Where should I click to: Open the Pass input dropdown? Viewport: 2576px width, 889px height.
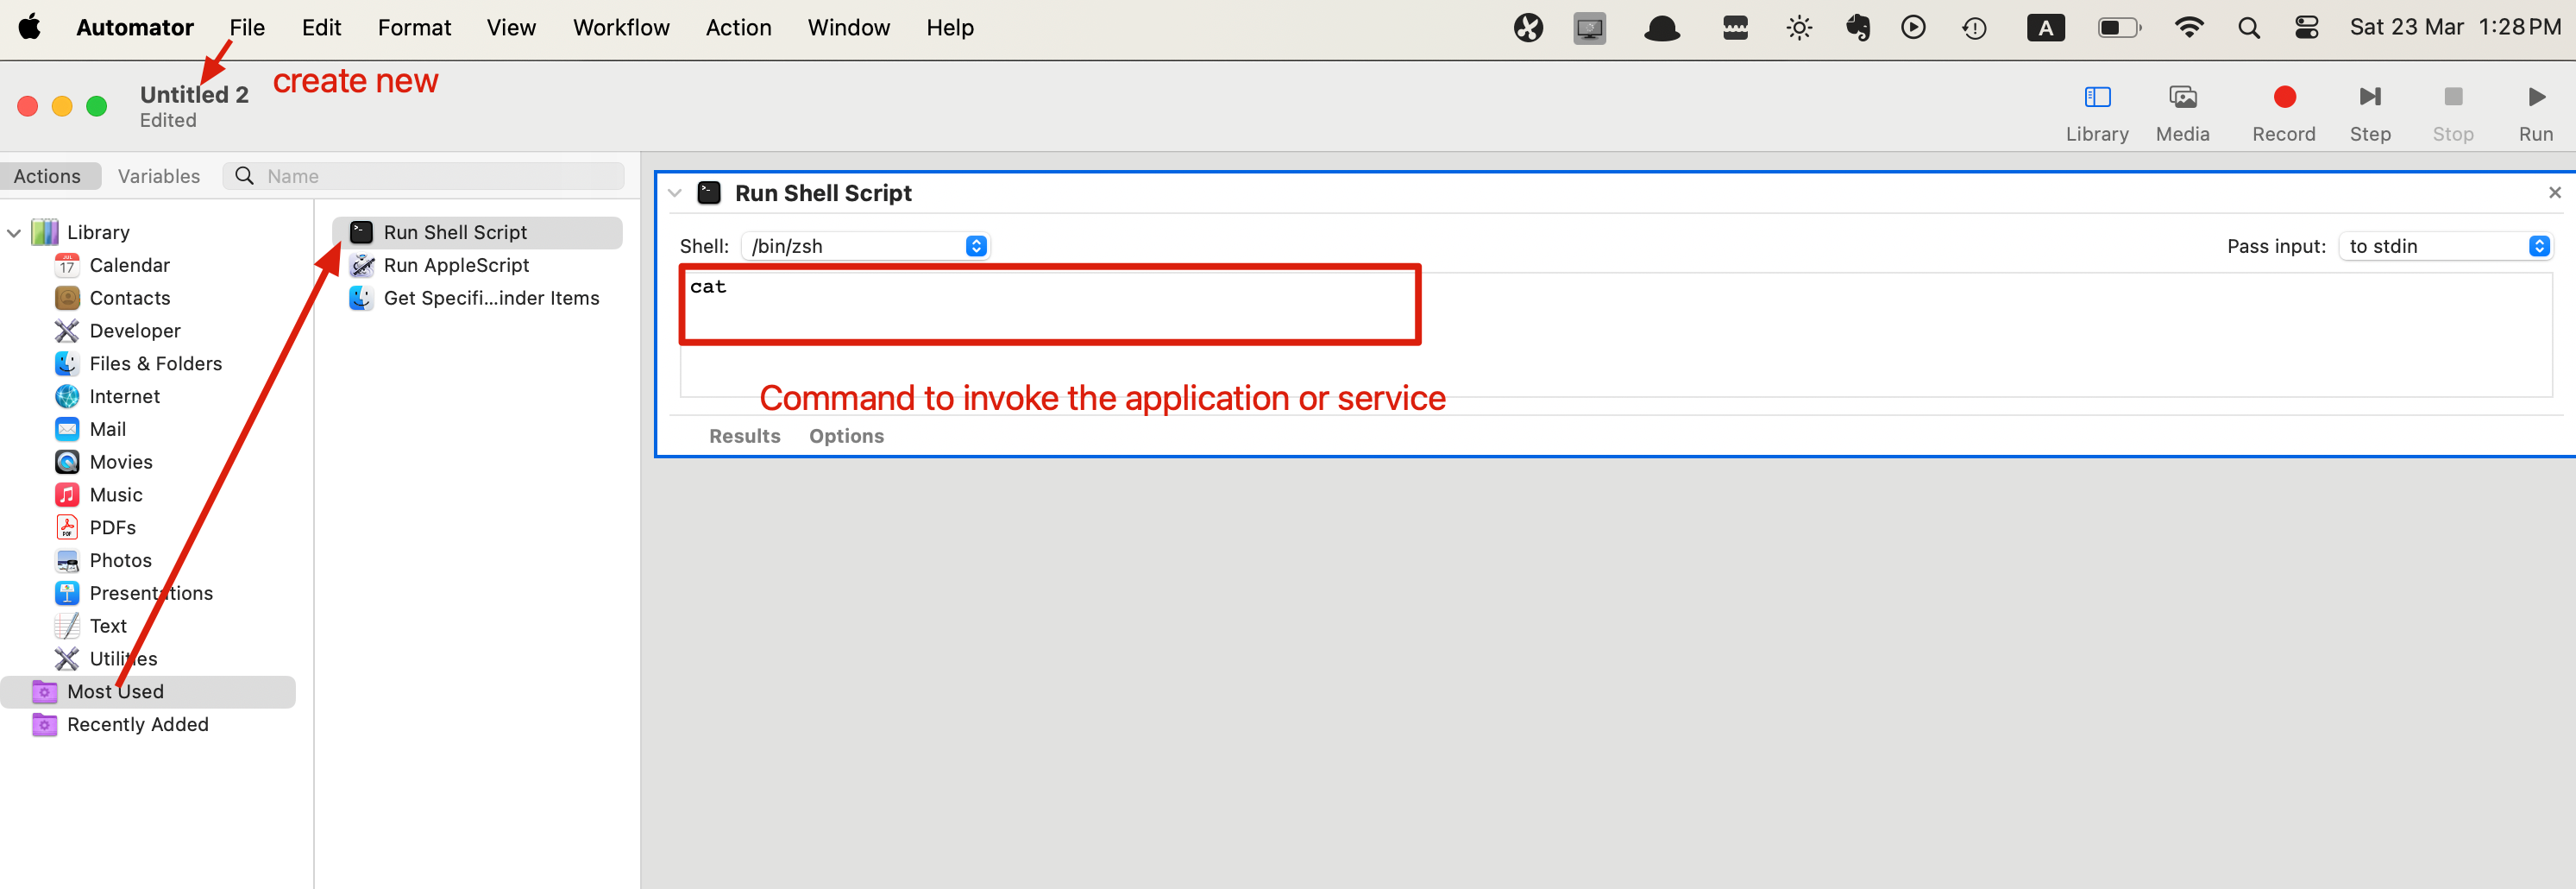click(2445, 246)
